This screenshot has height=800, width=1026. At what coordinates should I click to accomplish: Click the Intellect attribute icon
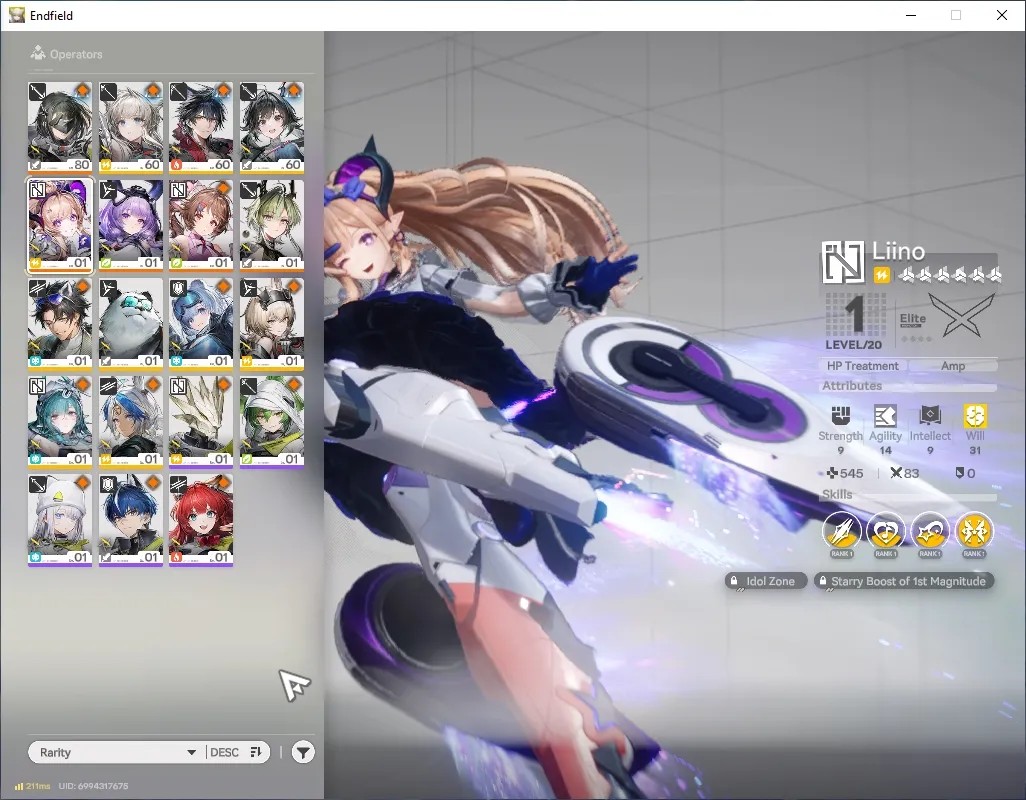(930, 416)
